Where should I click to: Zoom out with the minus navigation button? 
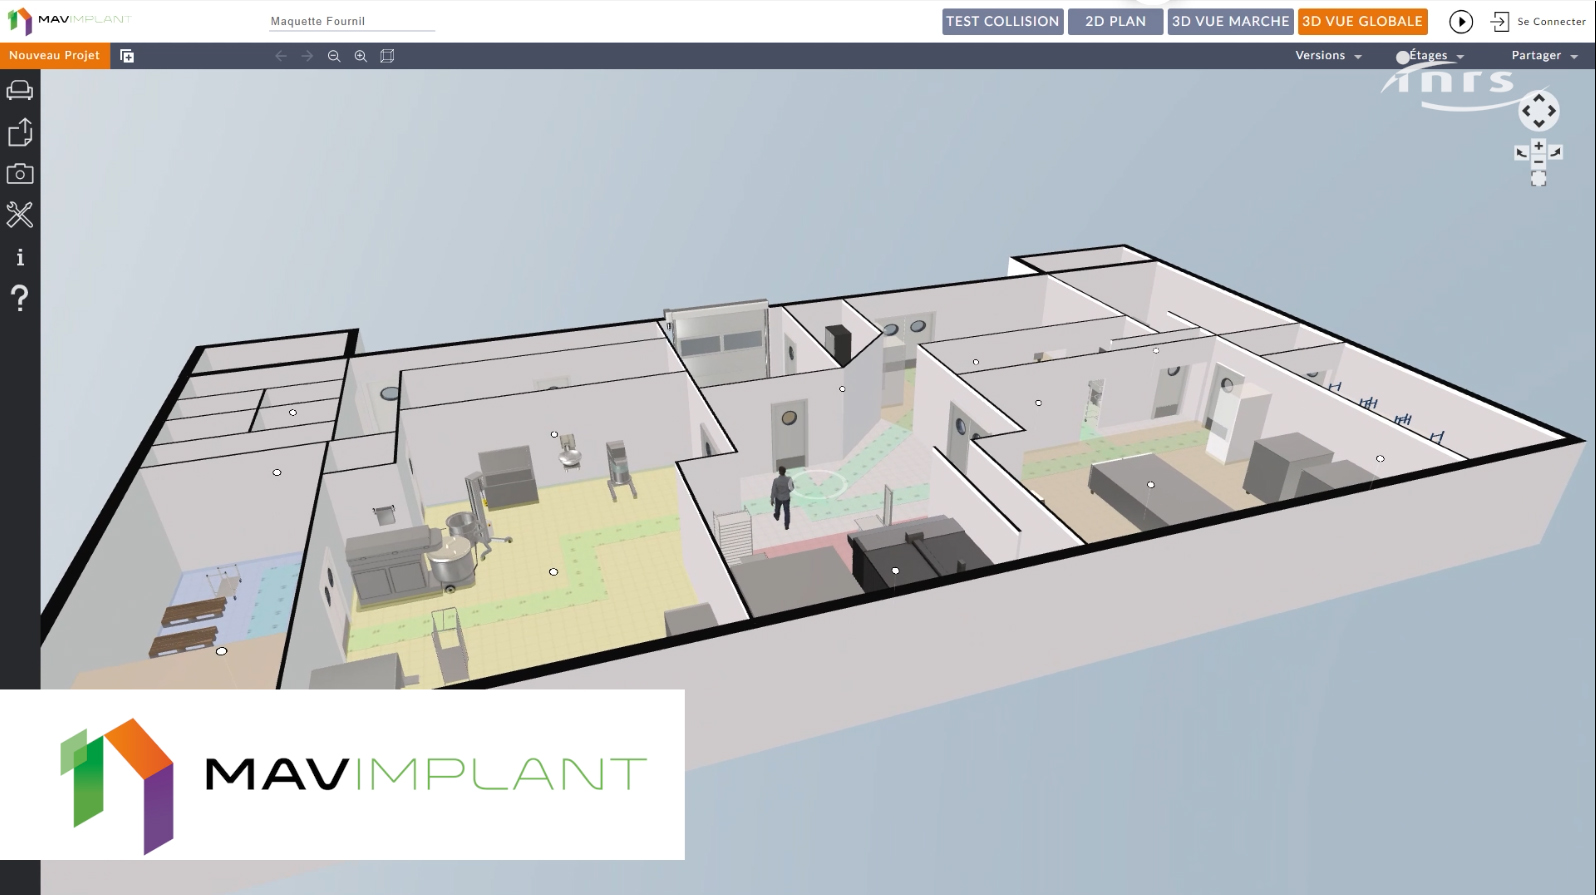(1539, 161)
